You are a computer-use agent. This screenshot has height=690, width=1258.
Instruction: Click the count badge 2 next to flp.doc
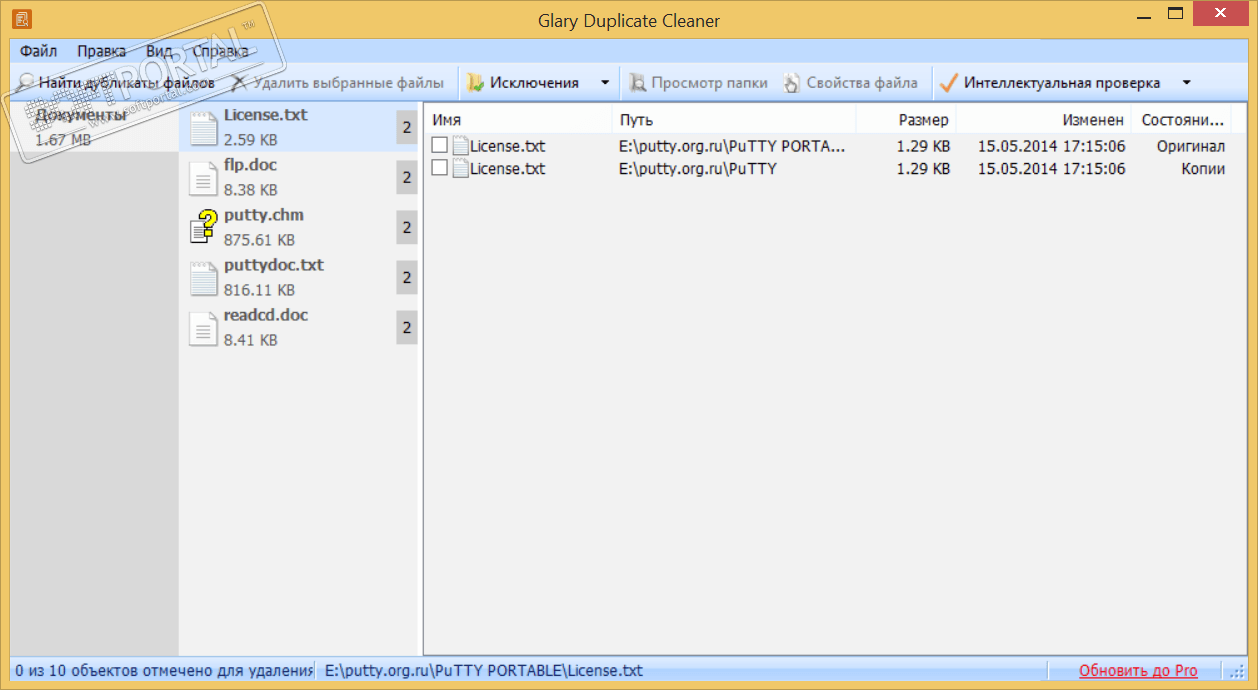tap(407, 178)
